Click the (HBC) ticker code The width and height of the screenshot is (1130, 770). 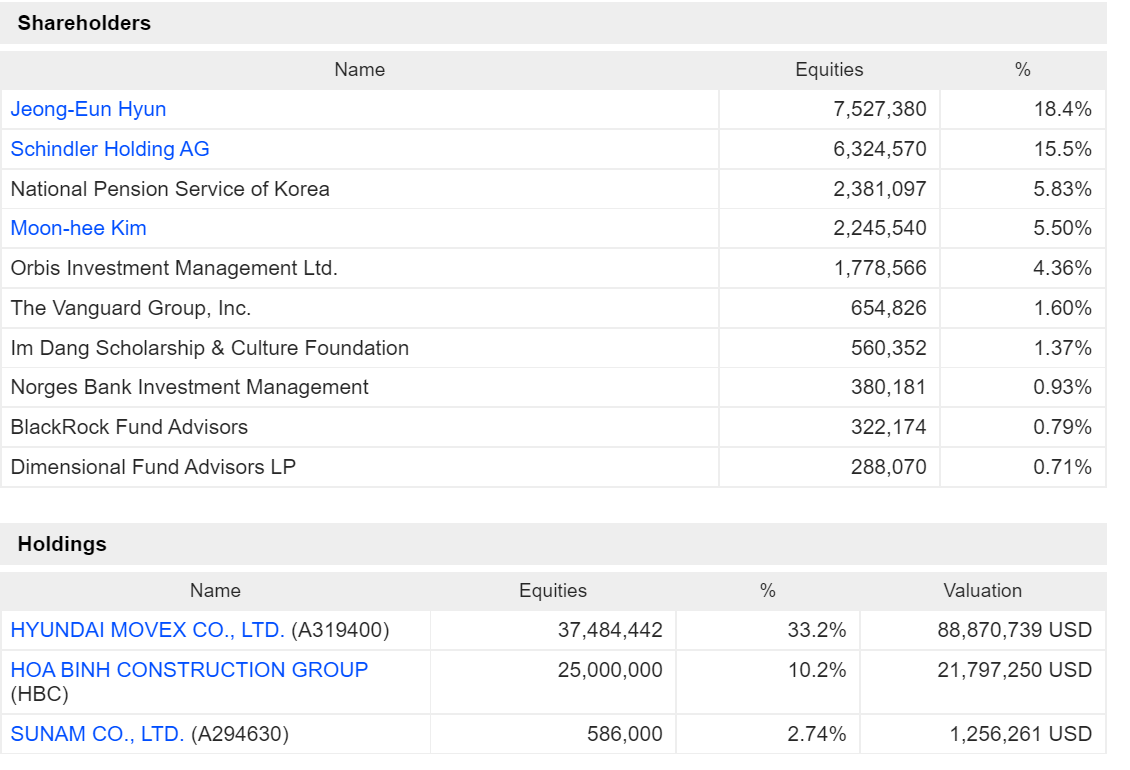40,694
